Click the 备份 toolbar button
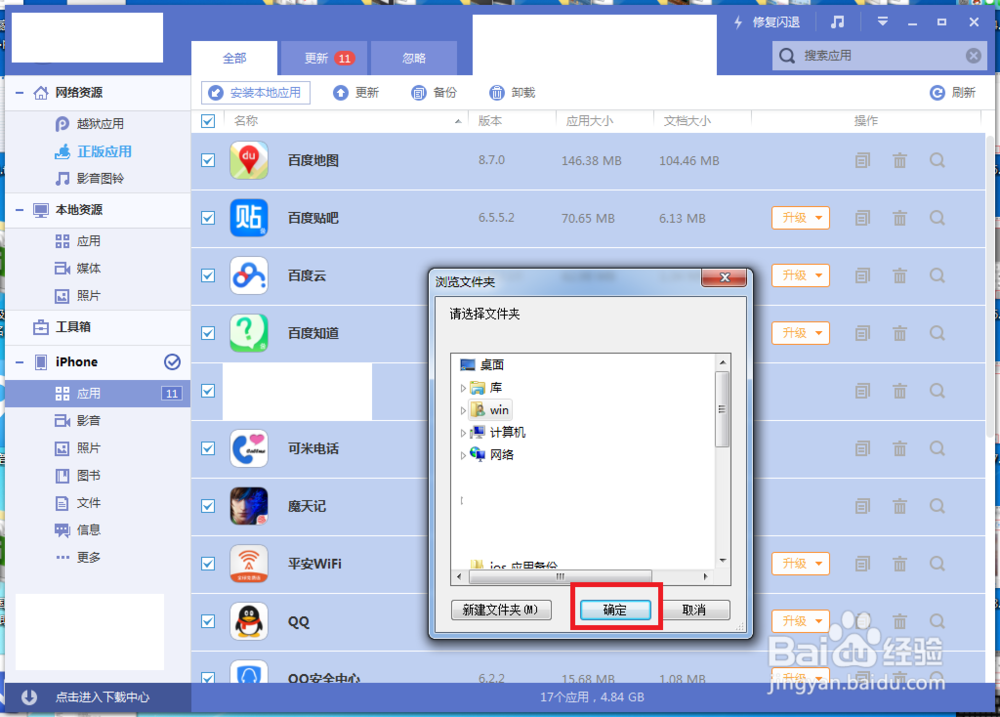This screenshot has width=1000, height=717. pyautogui.click(x=434, y=92)
